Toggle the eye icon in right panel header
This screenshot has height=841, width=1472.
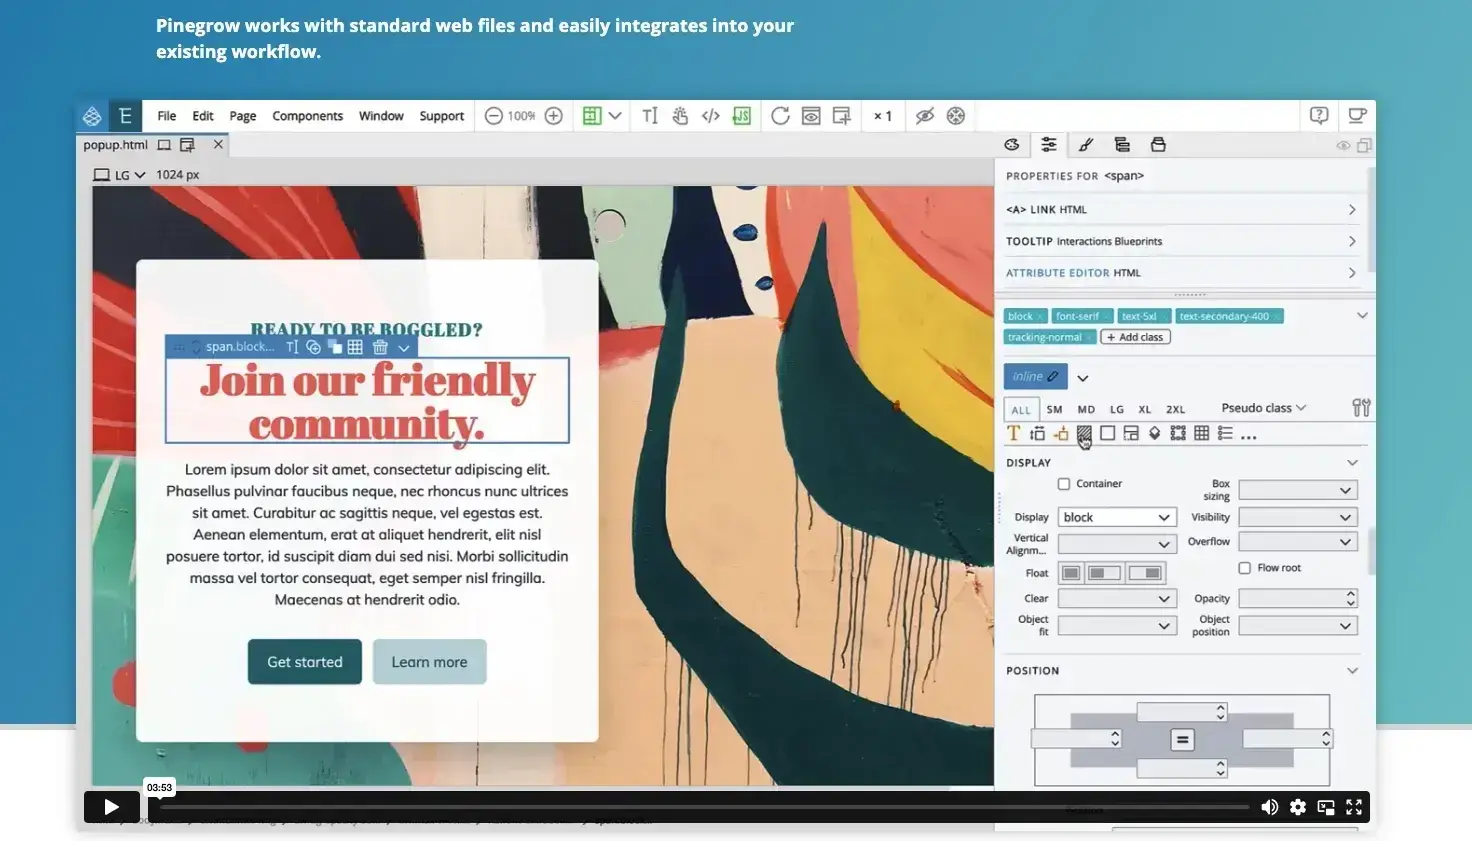1343,146
